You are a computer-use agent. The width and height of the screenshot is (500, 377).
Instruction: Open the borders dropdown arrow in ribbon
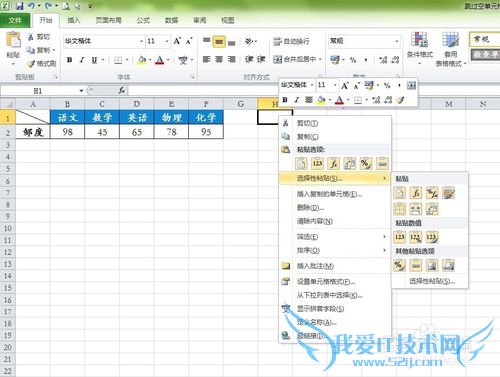click(127, 60)
